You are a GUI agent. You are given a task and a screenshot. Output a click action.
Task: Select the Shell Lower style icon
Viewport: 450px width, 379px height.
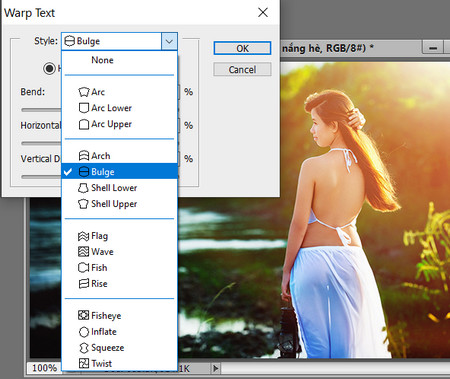pyautogui.click(x=83, y=188)
